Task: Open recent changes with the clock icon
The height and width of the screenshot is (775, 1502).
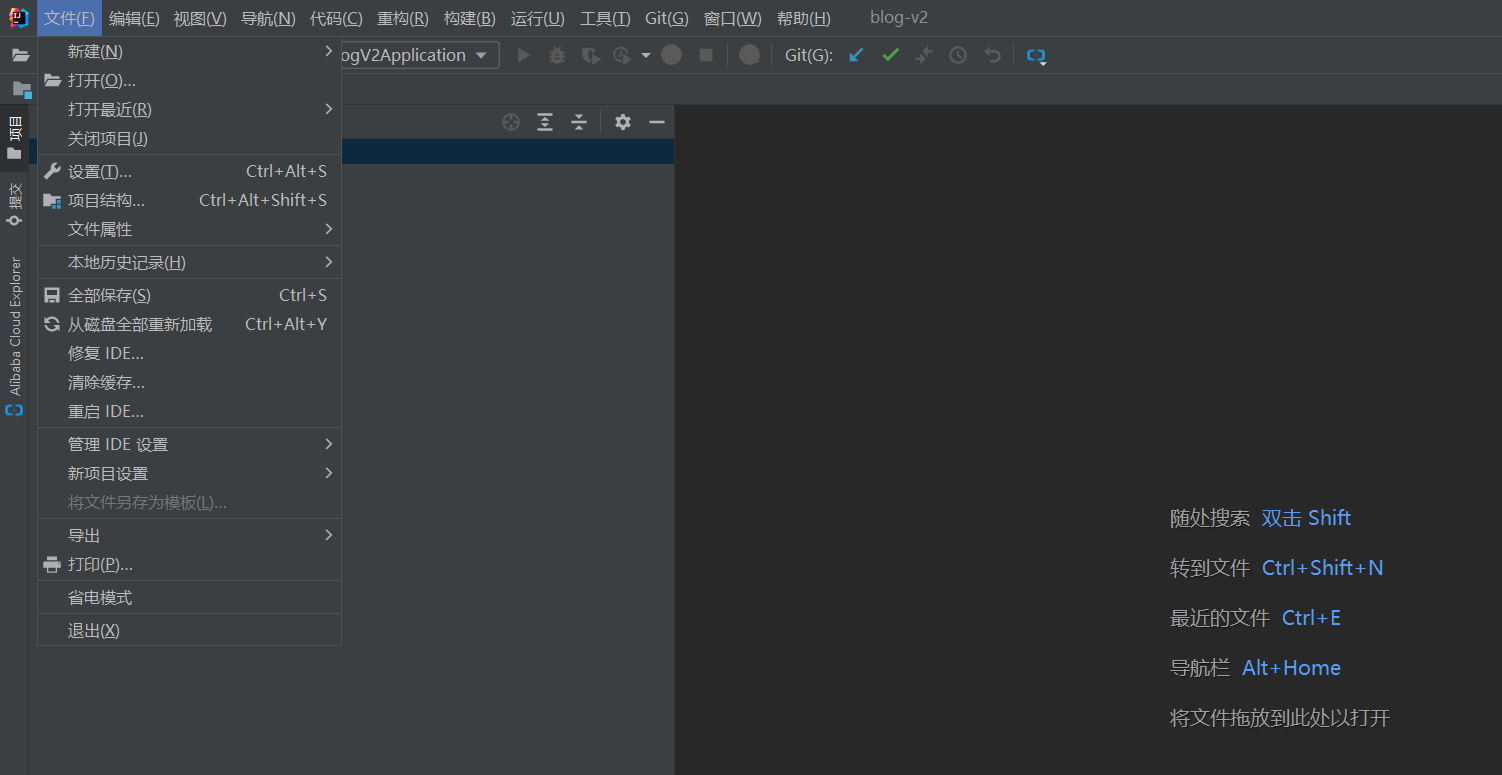Action: click(957, 55)
